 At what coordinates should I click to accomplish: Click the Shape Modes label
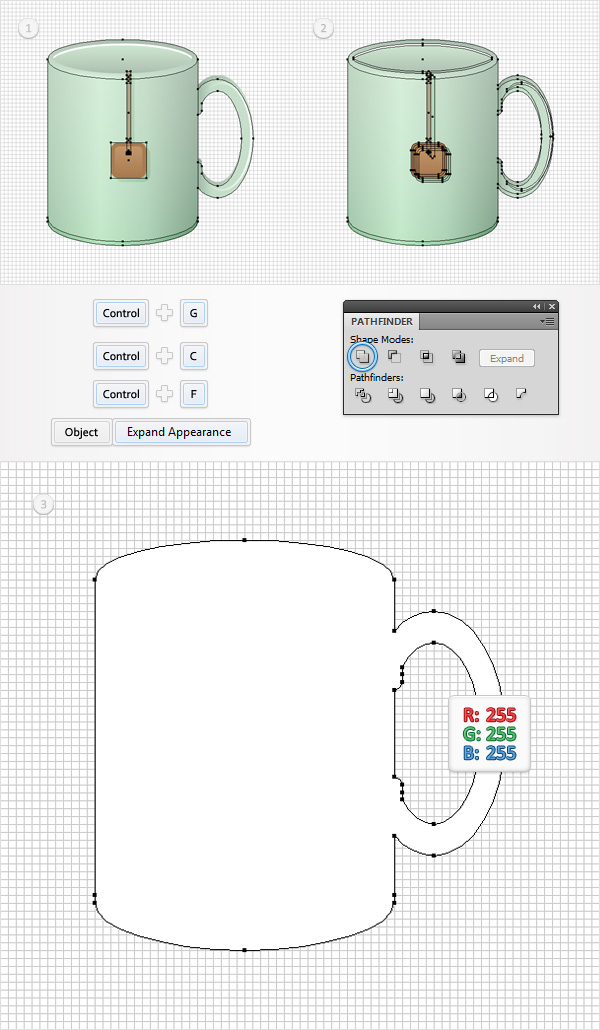click(382, 340)
